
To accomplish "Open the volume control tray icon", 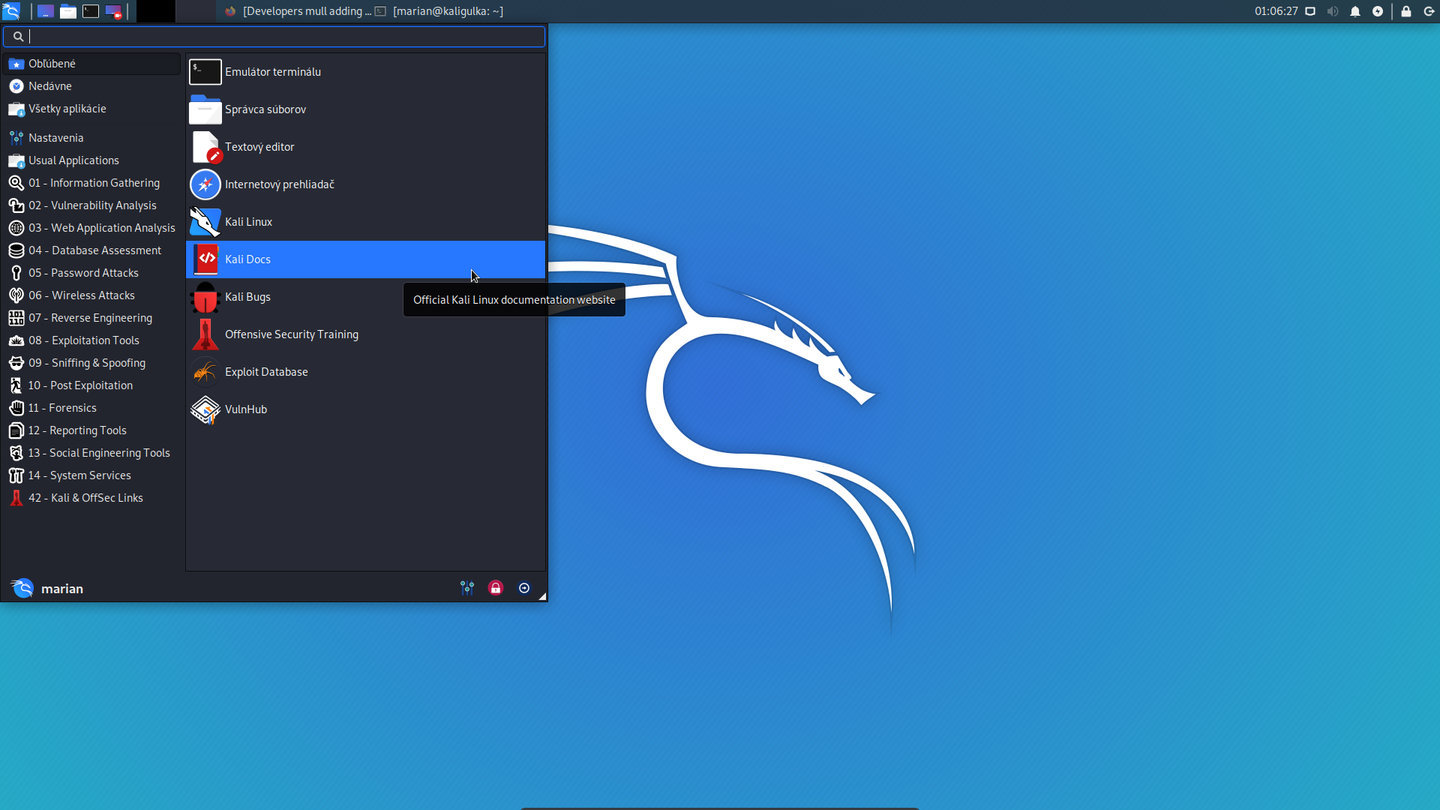I will click(x=1333, y=11).
